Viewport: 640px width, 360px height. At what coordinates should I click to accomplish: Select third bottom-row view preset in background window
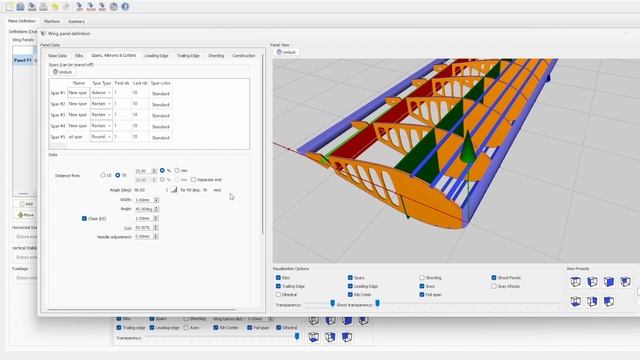[347, 337]
